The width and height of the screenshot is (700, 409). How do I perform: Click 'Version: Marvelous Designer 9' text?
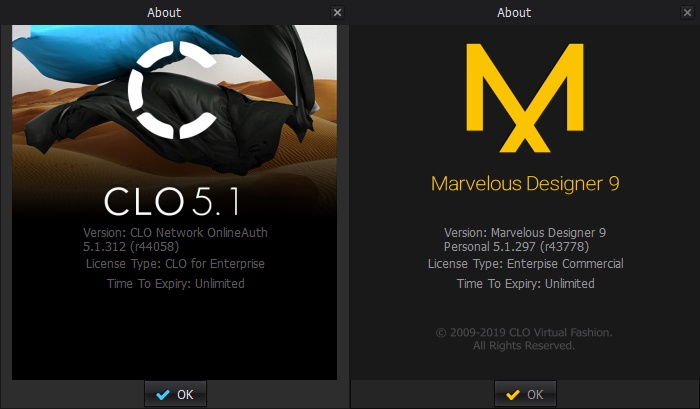(x=525, y=233)
